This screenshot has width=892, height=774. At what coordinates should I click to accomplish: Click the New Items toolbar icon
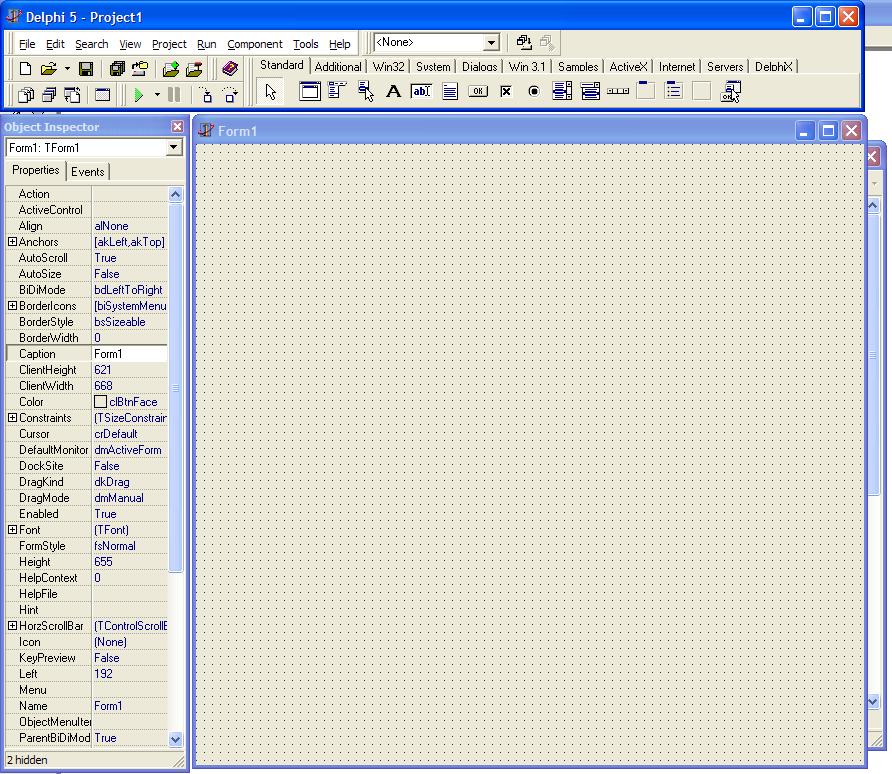point(25,69)
